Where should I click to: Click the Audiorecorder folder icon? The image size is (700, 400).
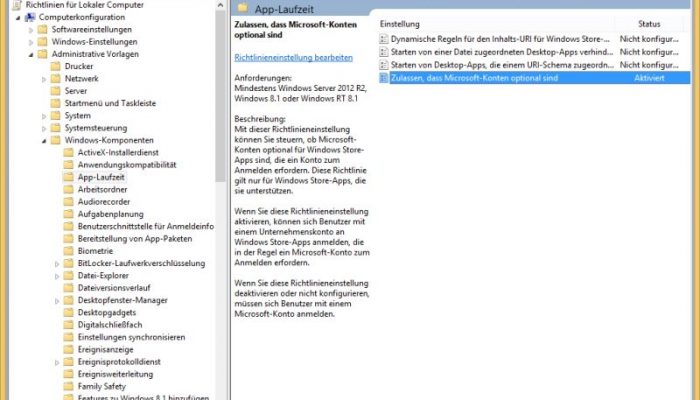pos(69,202)
